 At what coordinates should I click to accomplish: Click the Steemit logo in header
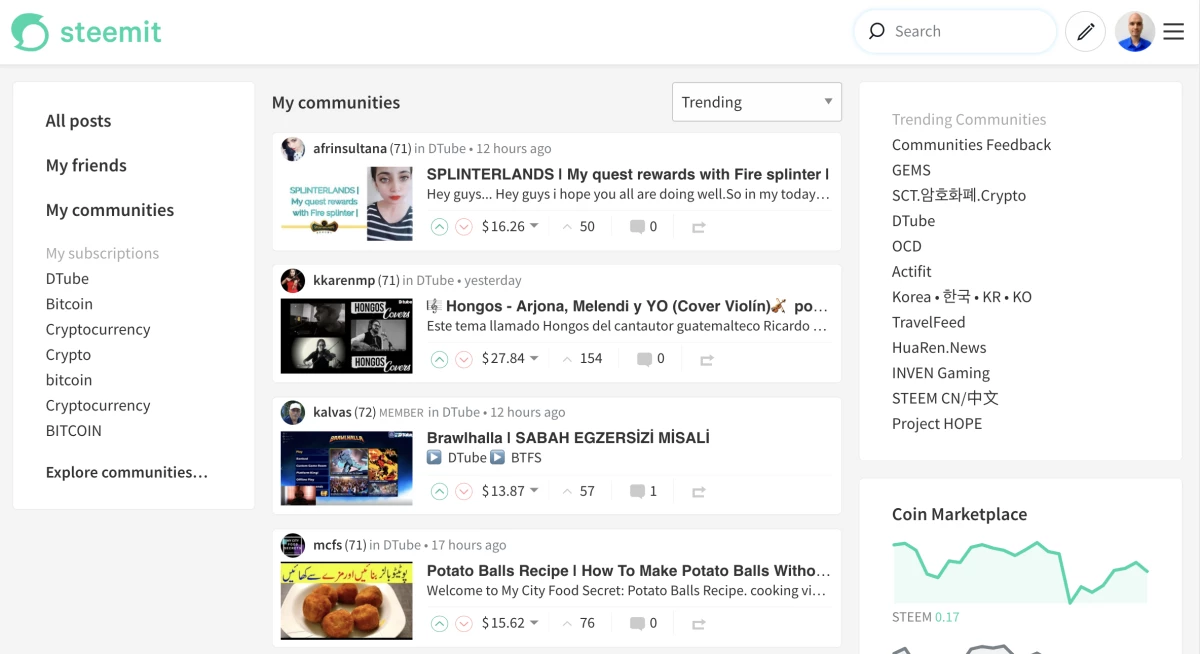pos(86,32)
